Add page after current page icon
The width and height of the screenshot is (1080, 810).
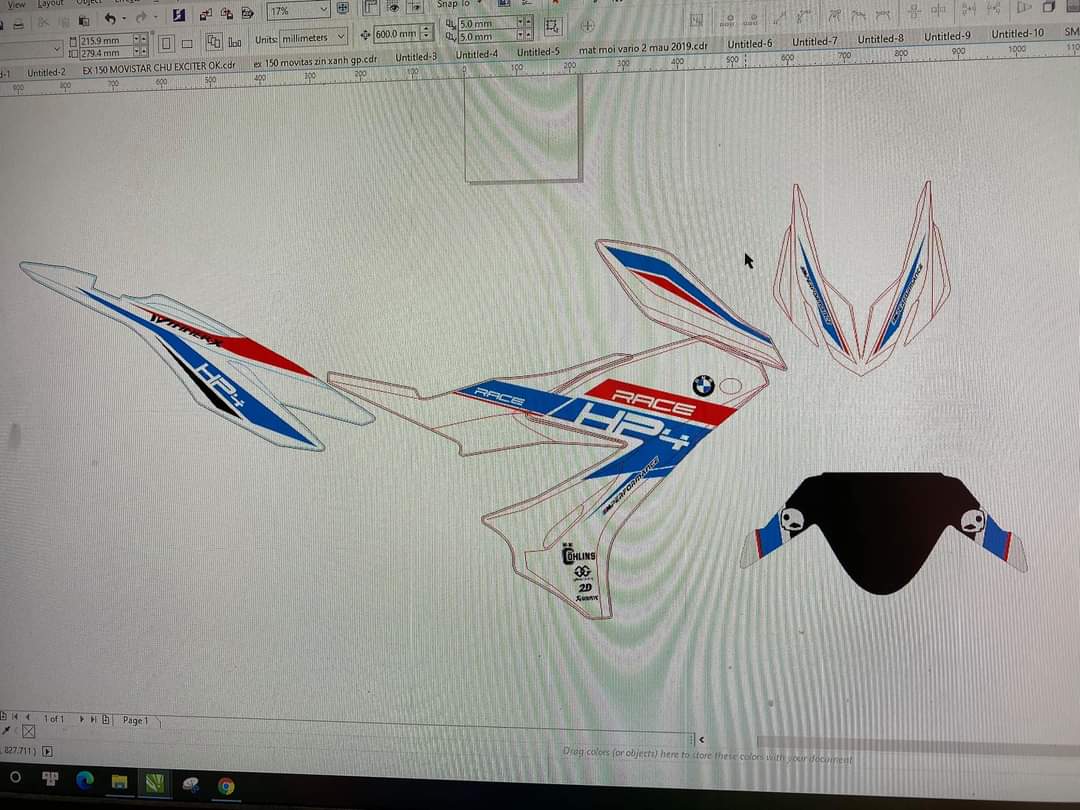point(106,720)
